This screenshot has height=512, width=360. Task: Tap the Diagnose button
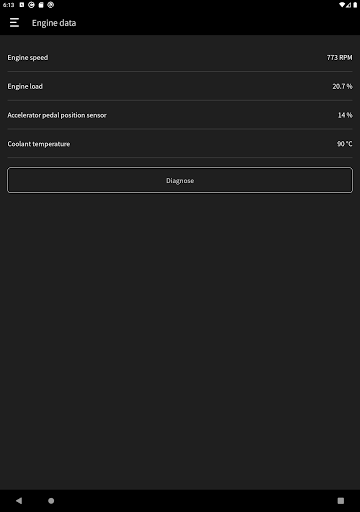pos(180,180)
